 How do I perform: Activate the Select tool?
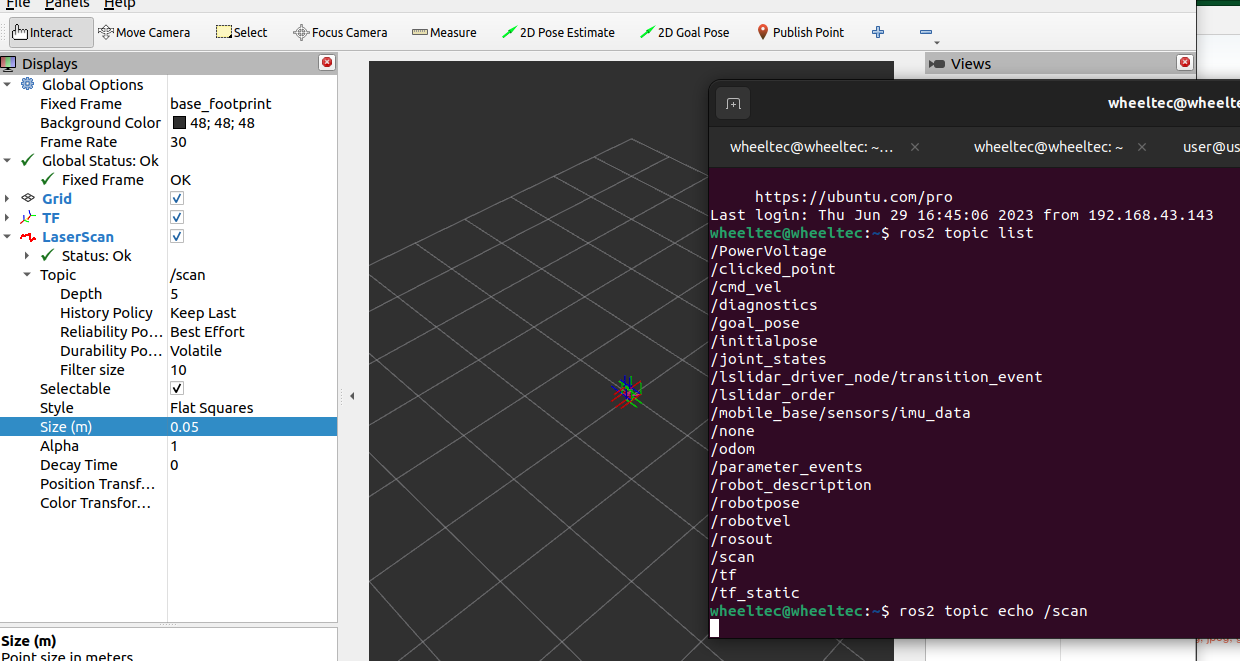241,32
